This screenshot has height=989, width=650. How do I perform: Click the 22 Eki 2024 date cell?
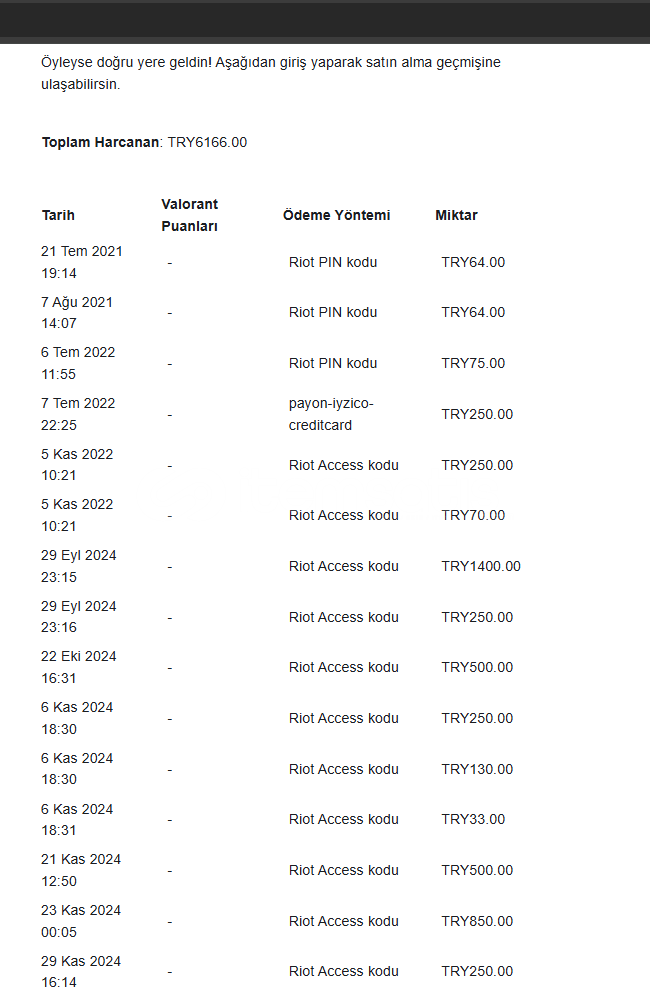(x=78, y=667)
